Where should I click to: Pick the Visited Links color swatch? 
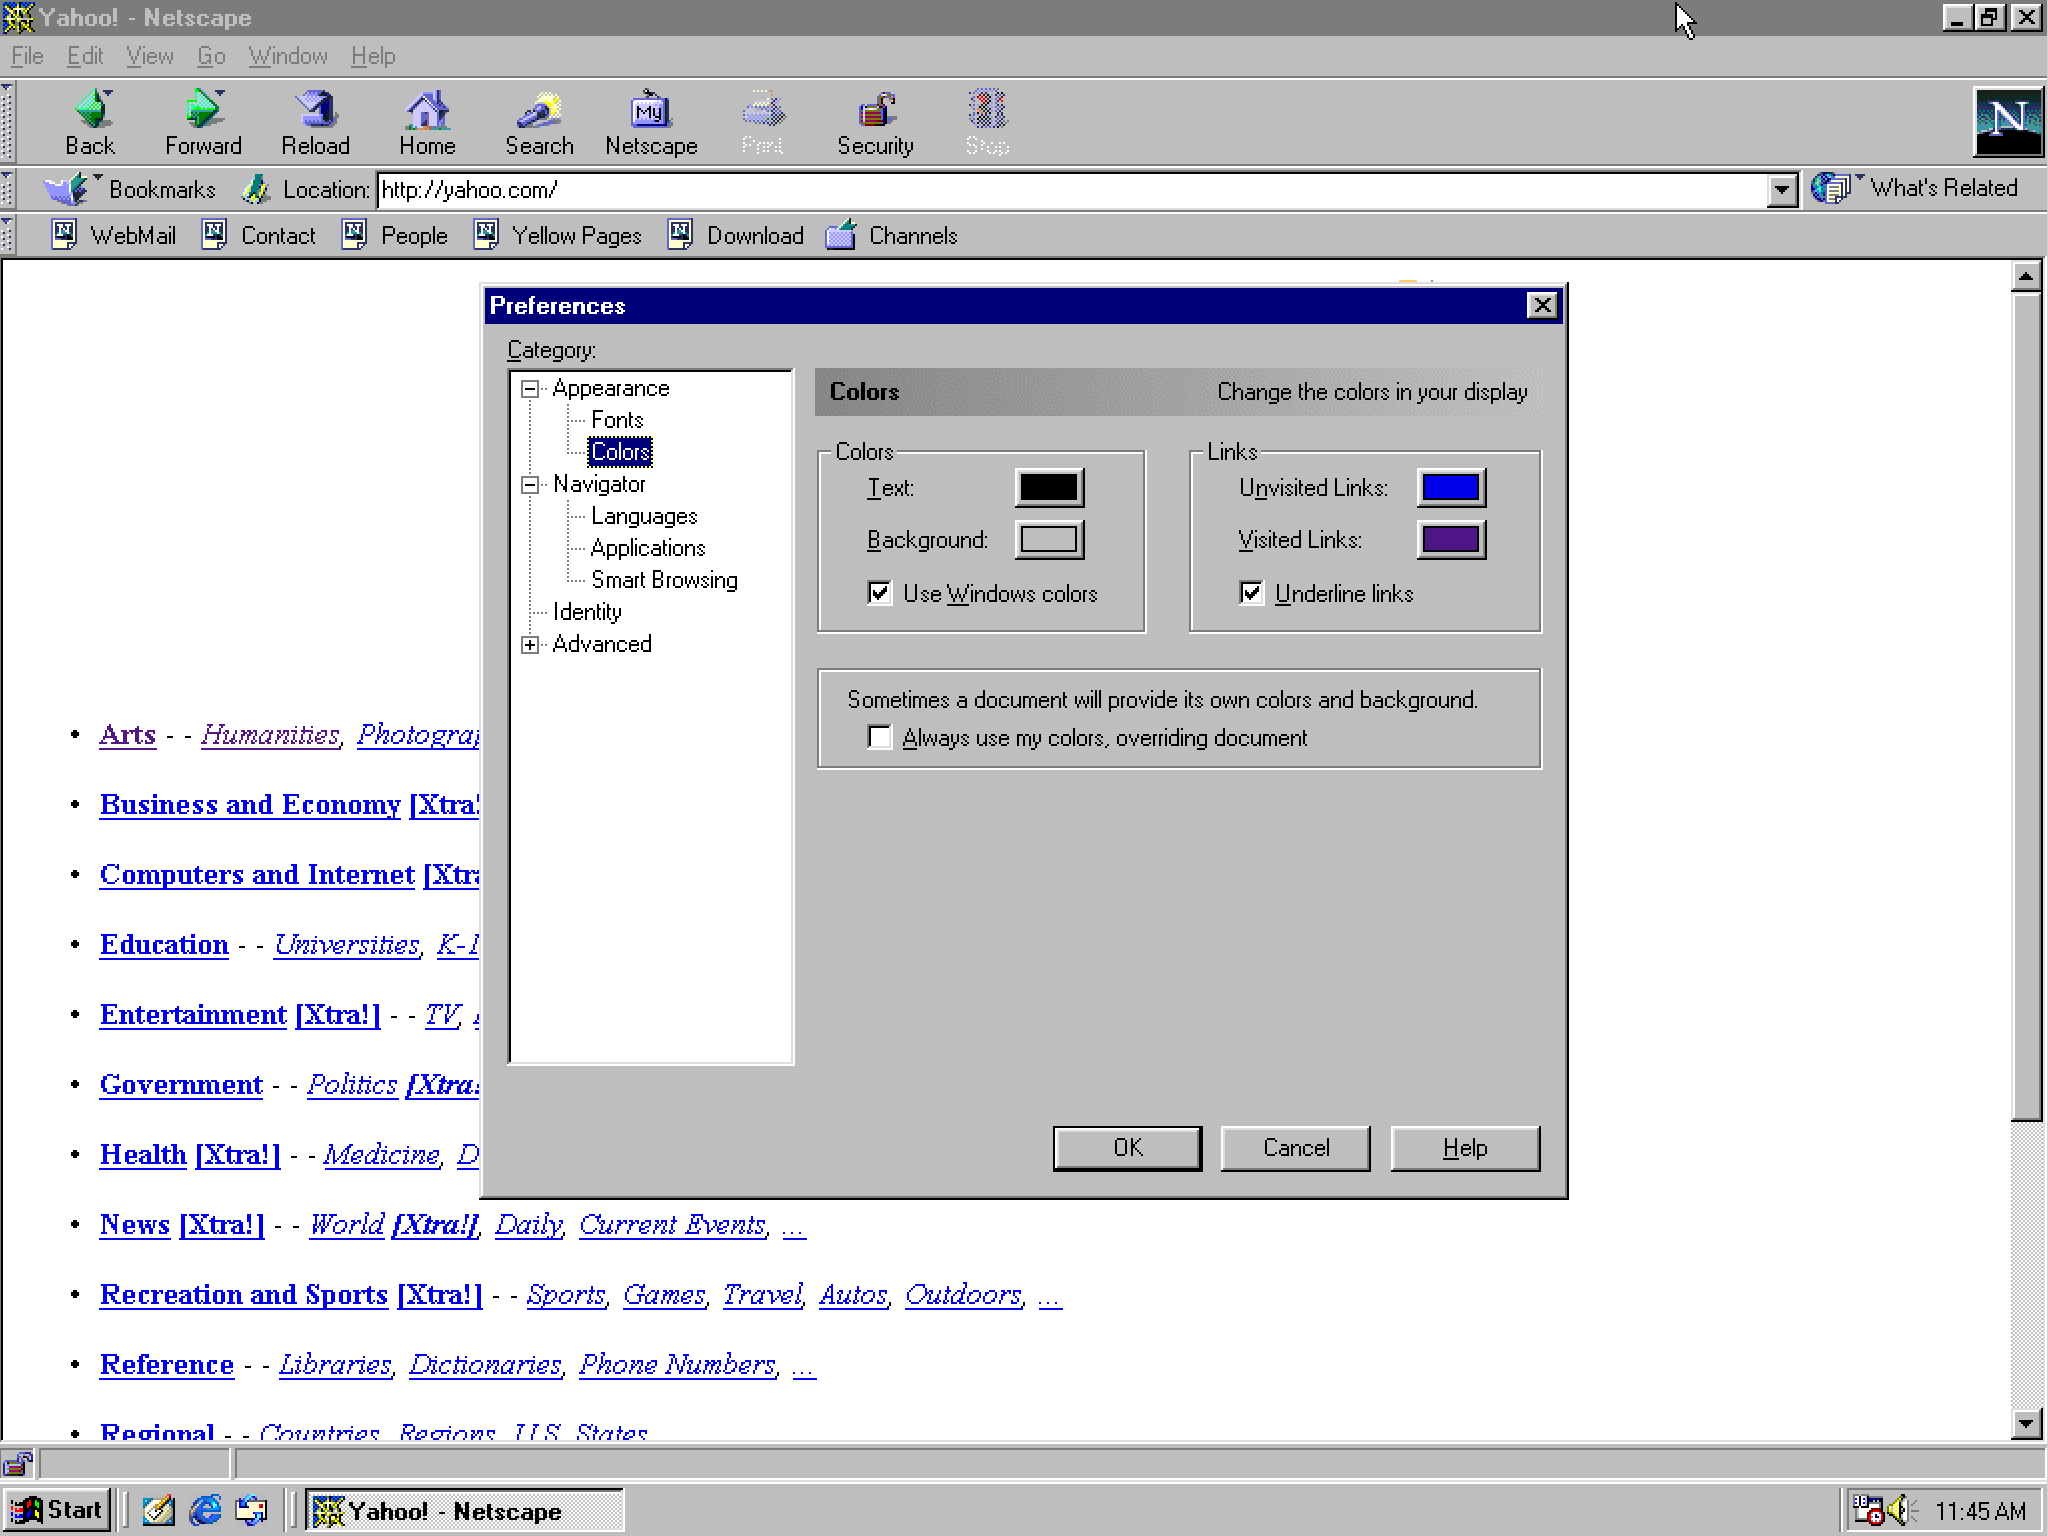pyautogui.click(x=1451, y=540)
